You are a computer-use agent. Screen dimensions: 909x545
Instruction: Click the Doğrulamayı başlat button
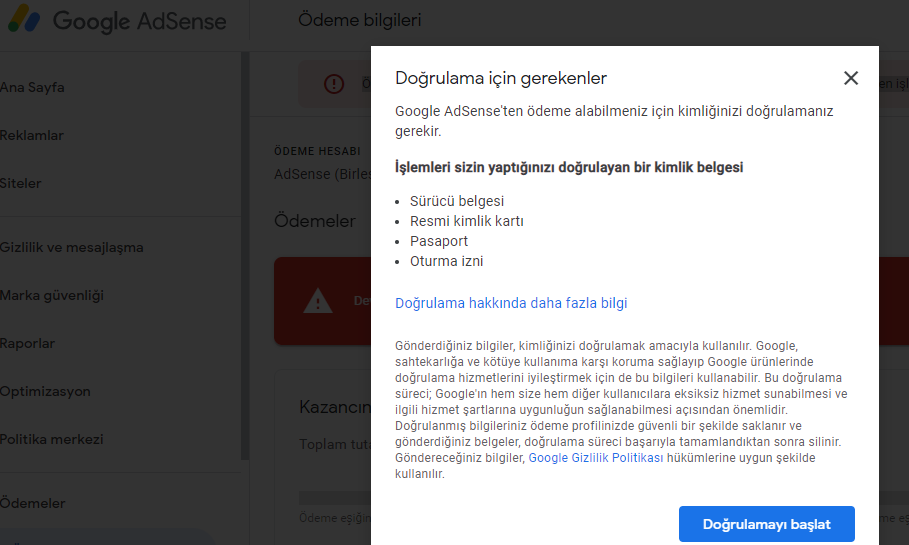tap(766, 524)
